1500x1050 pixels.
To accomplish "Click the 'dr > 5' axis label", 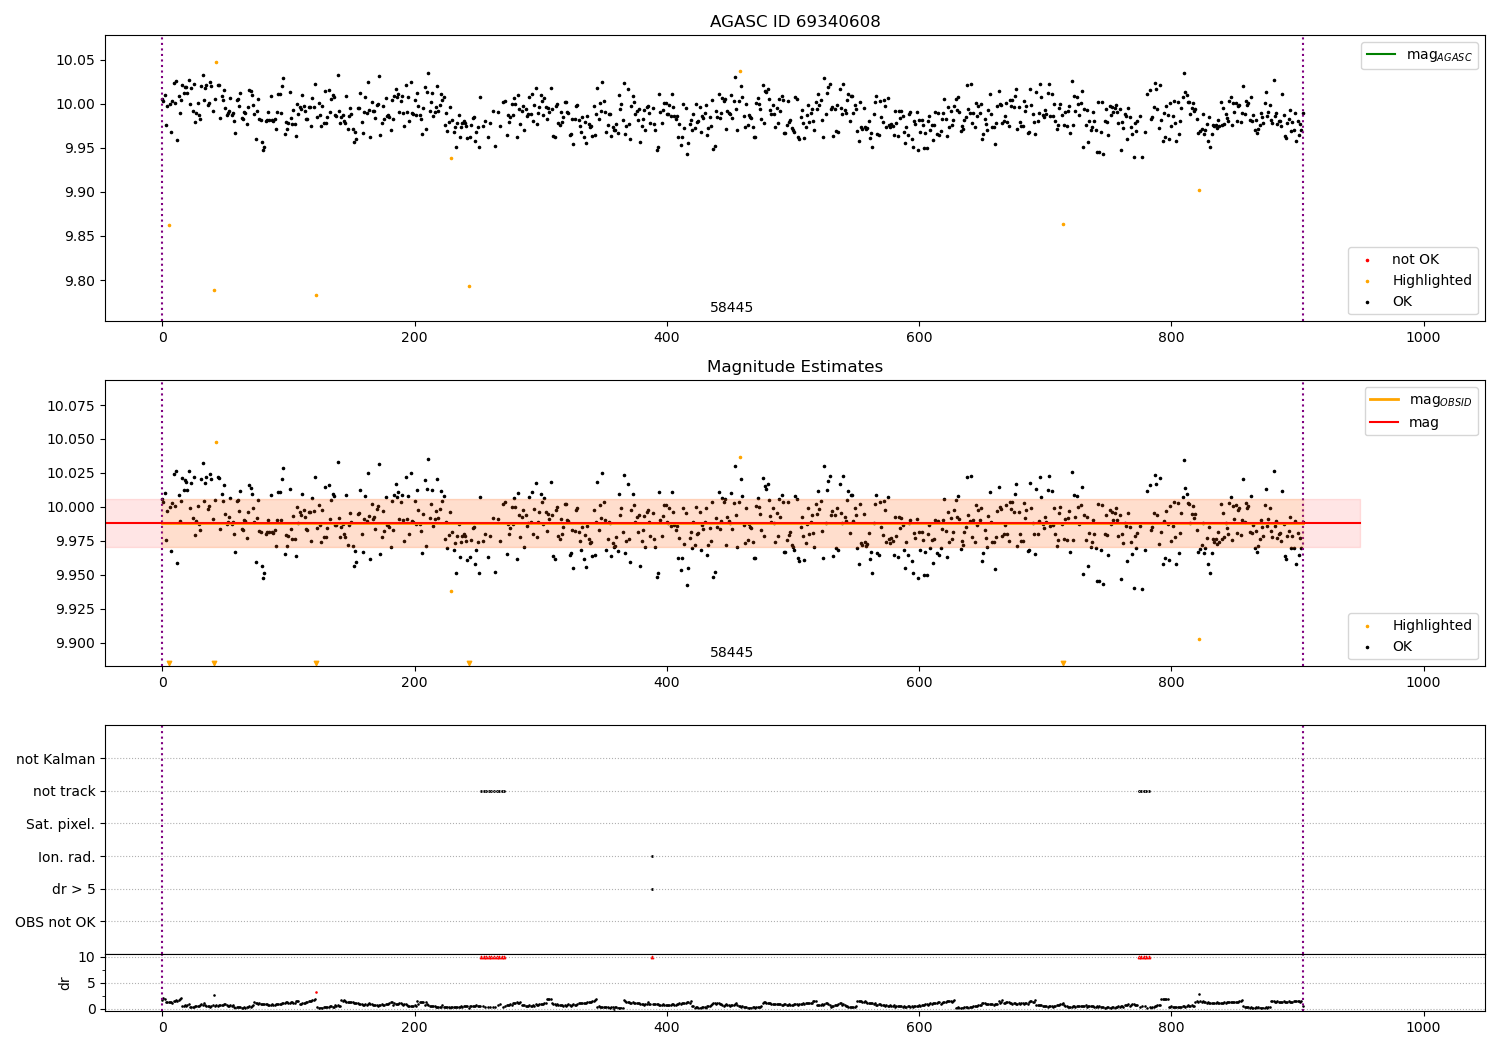I will (74, 890).
